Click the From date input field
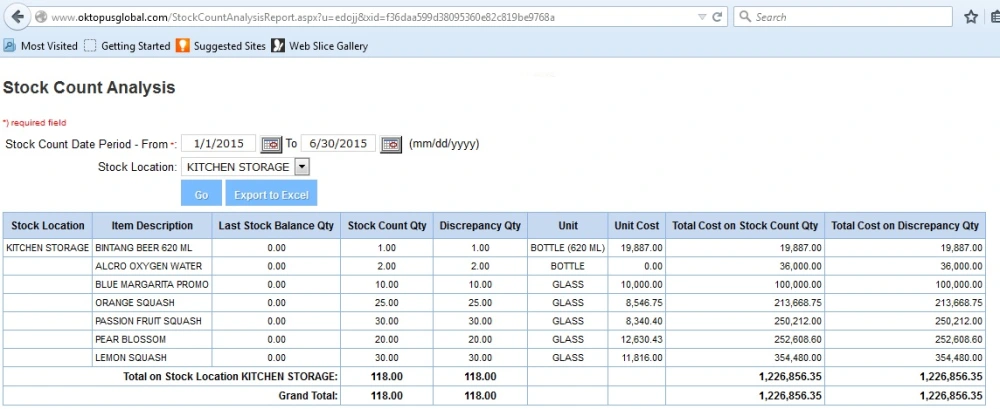This screenshot has height=409, width=1000. 218,144
